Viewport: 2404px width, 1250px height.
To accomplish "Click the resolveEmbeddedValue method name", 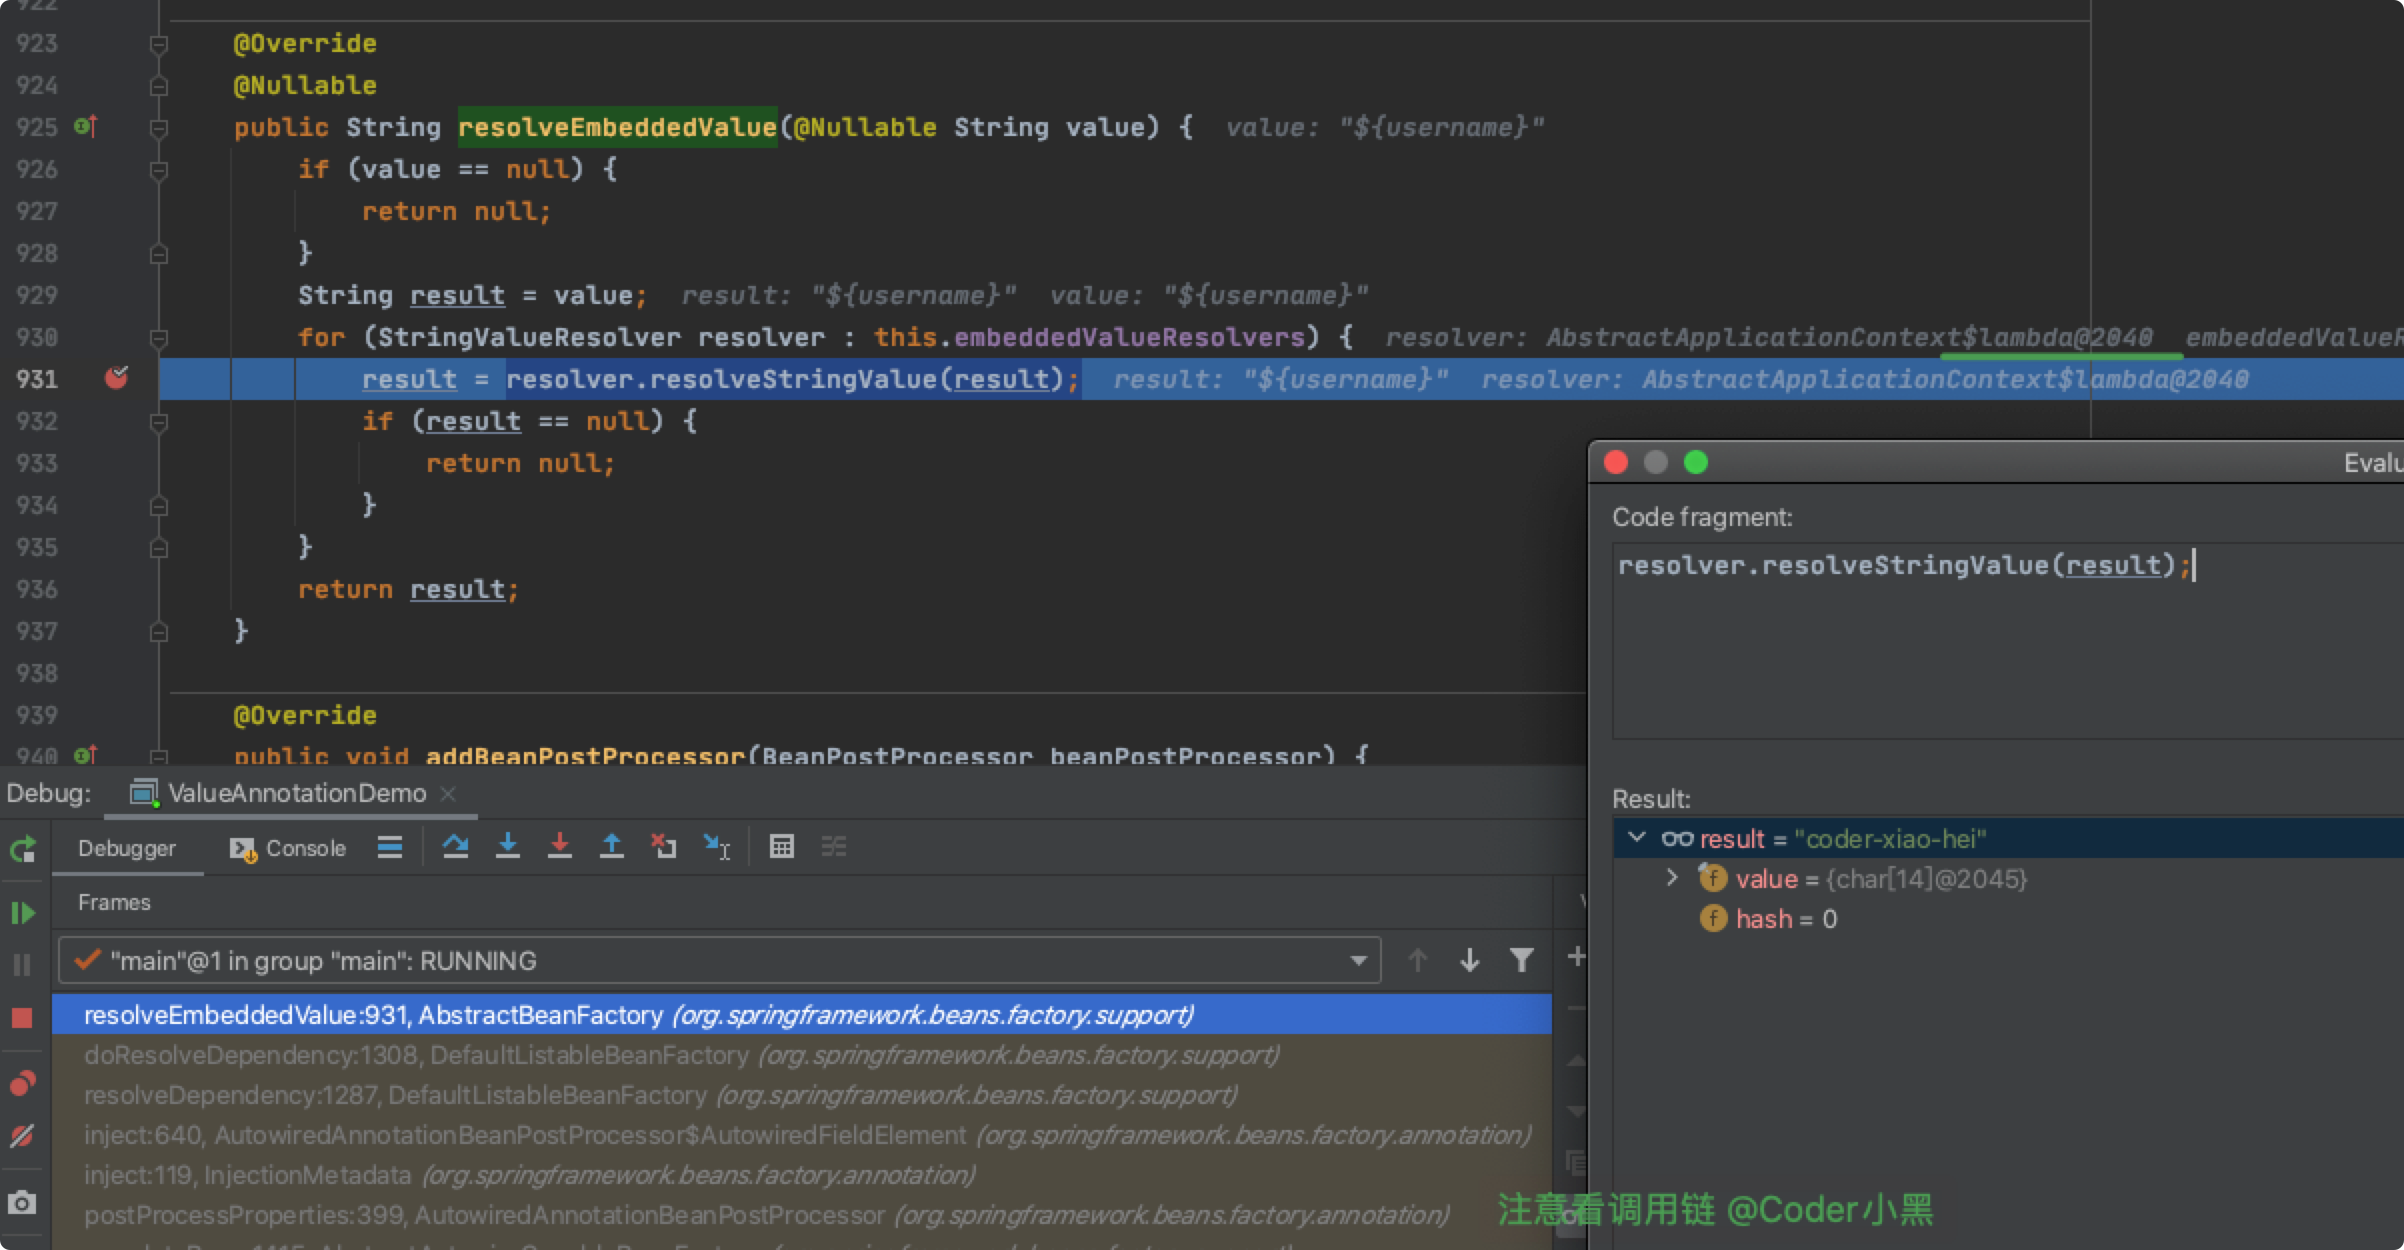I will tap(618, 127).
